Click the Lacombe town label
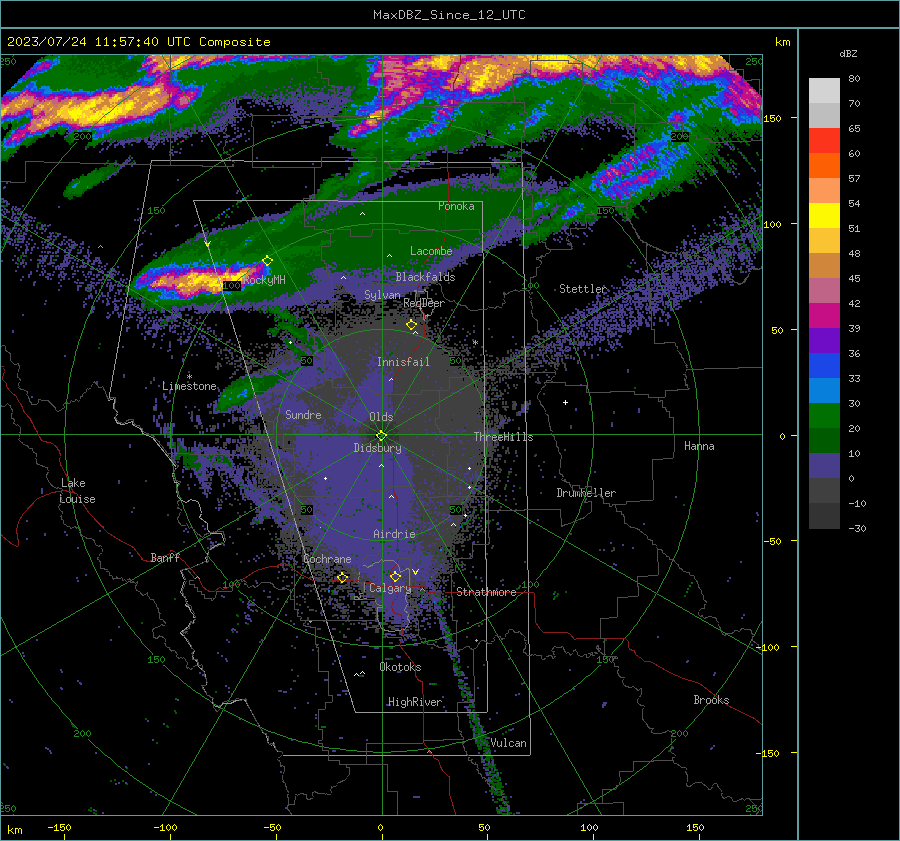The width and height of the screenshot is (900, 841). click(x=431, y=251)
